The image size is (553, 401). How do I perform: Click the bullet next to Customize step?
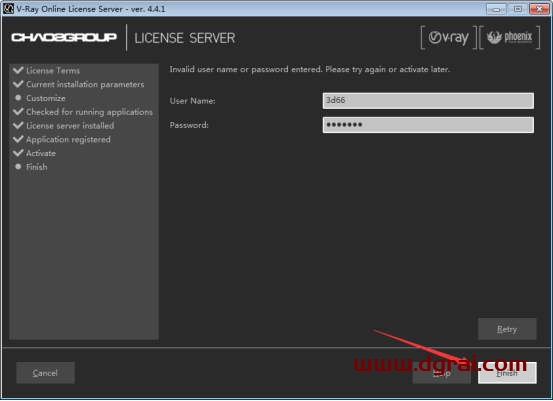click(x=18, y=98)
